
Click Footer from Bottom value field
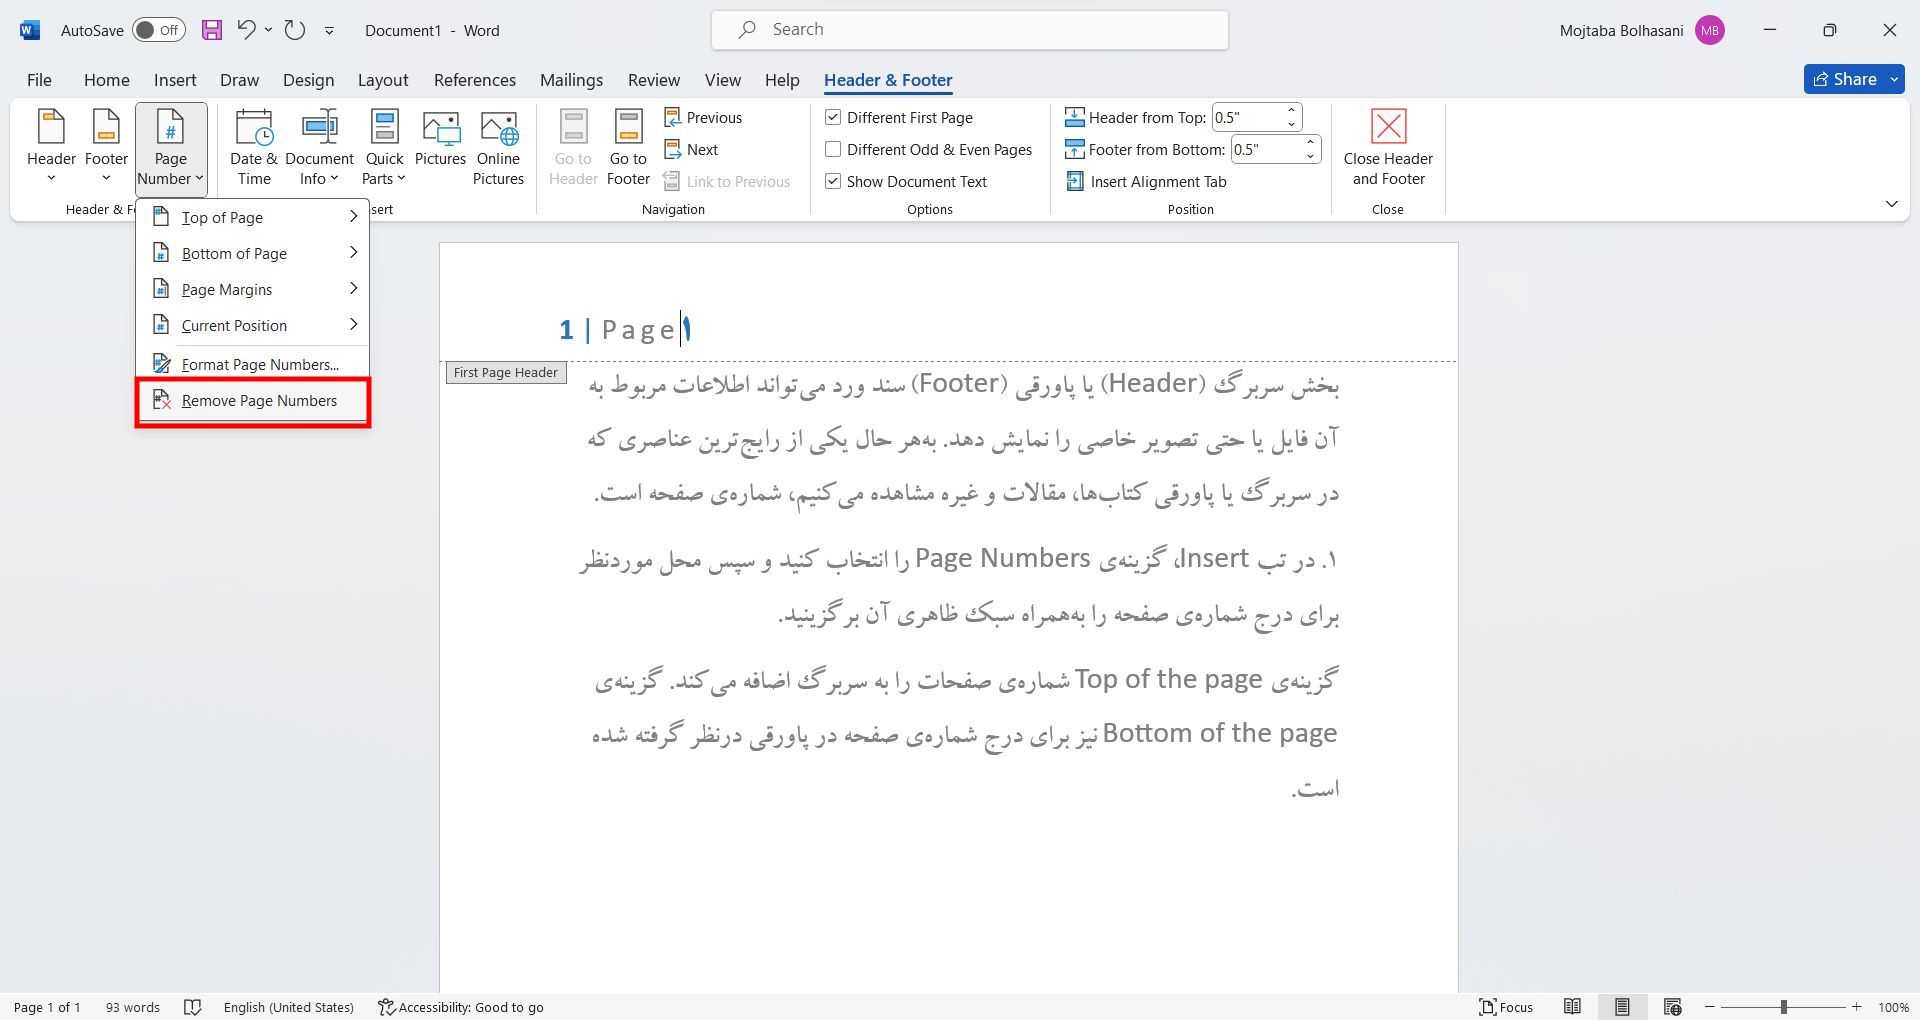point(1266,150)
